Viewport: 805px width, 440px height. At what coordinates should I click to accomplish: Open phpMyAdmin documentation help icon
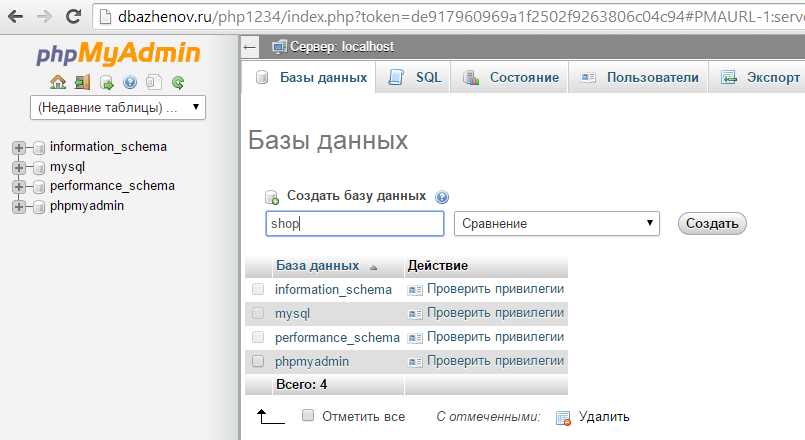click(130, 83)
